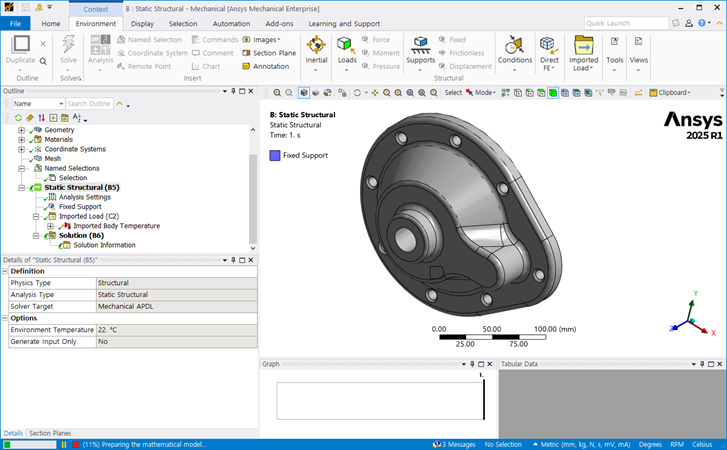Screen dimensions: 727x450
Task: Select the Fixed Support tree item
Action: click(x=80, y=207)
